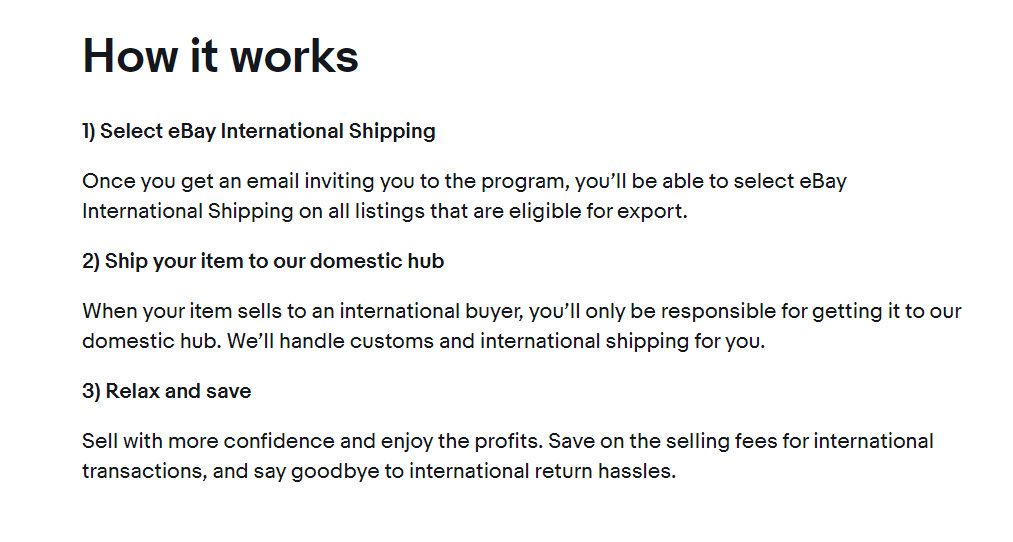Click the paragraph starting "Once you get an email"
The height and width of the screenshot is (542, 1013).
click(465, 196)
